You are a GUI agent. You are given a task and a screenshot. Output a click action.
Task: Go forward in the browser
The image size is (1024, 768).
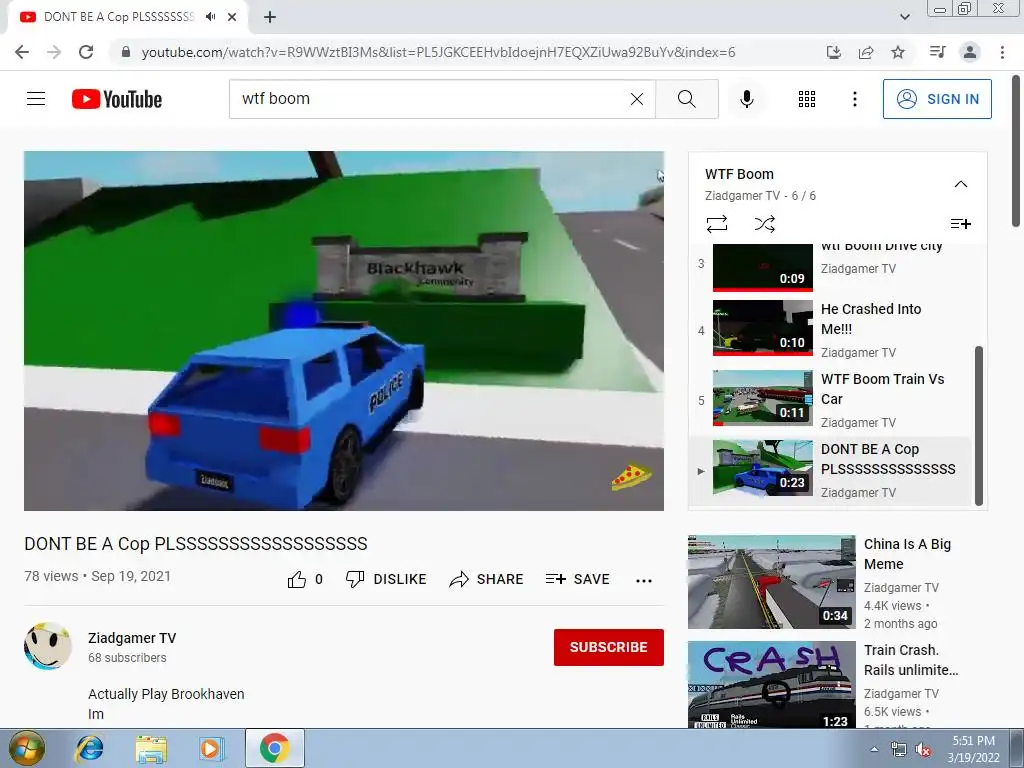(54, 52)
